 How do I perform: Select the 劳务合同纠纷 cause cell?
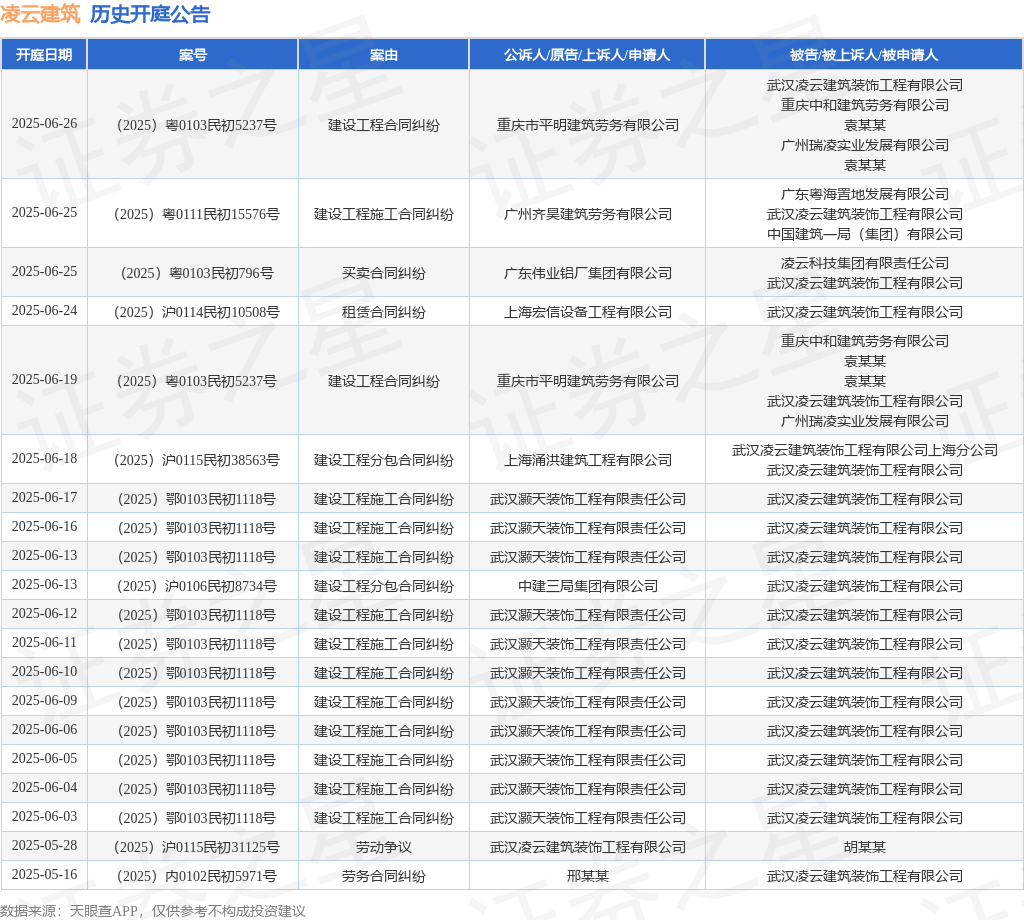(383, 876)
